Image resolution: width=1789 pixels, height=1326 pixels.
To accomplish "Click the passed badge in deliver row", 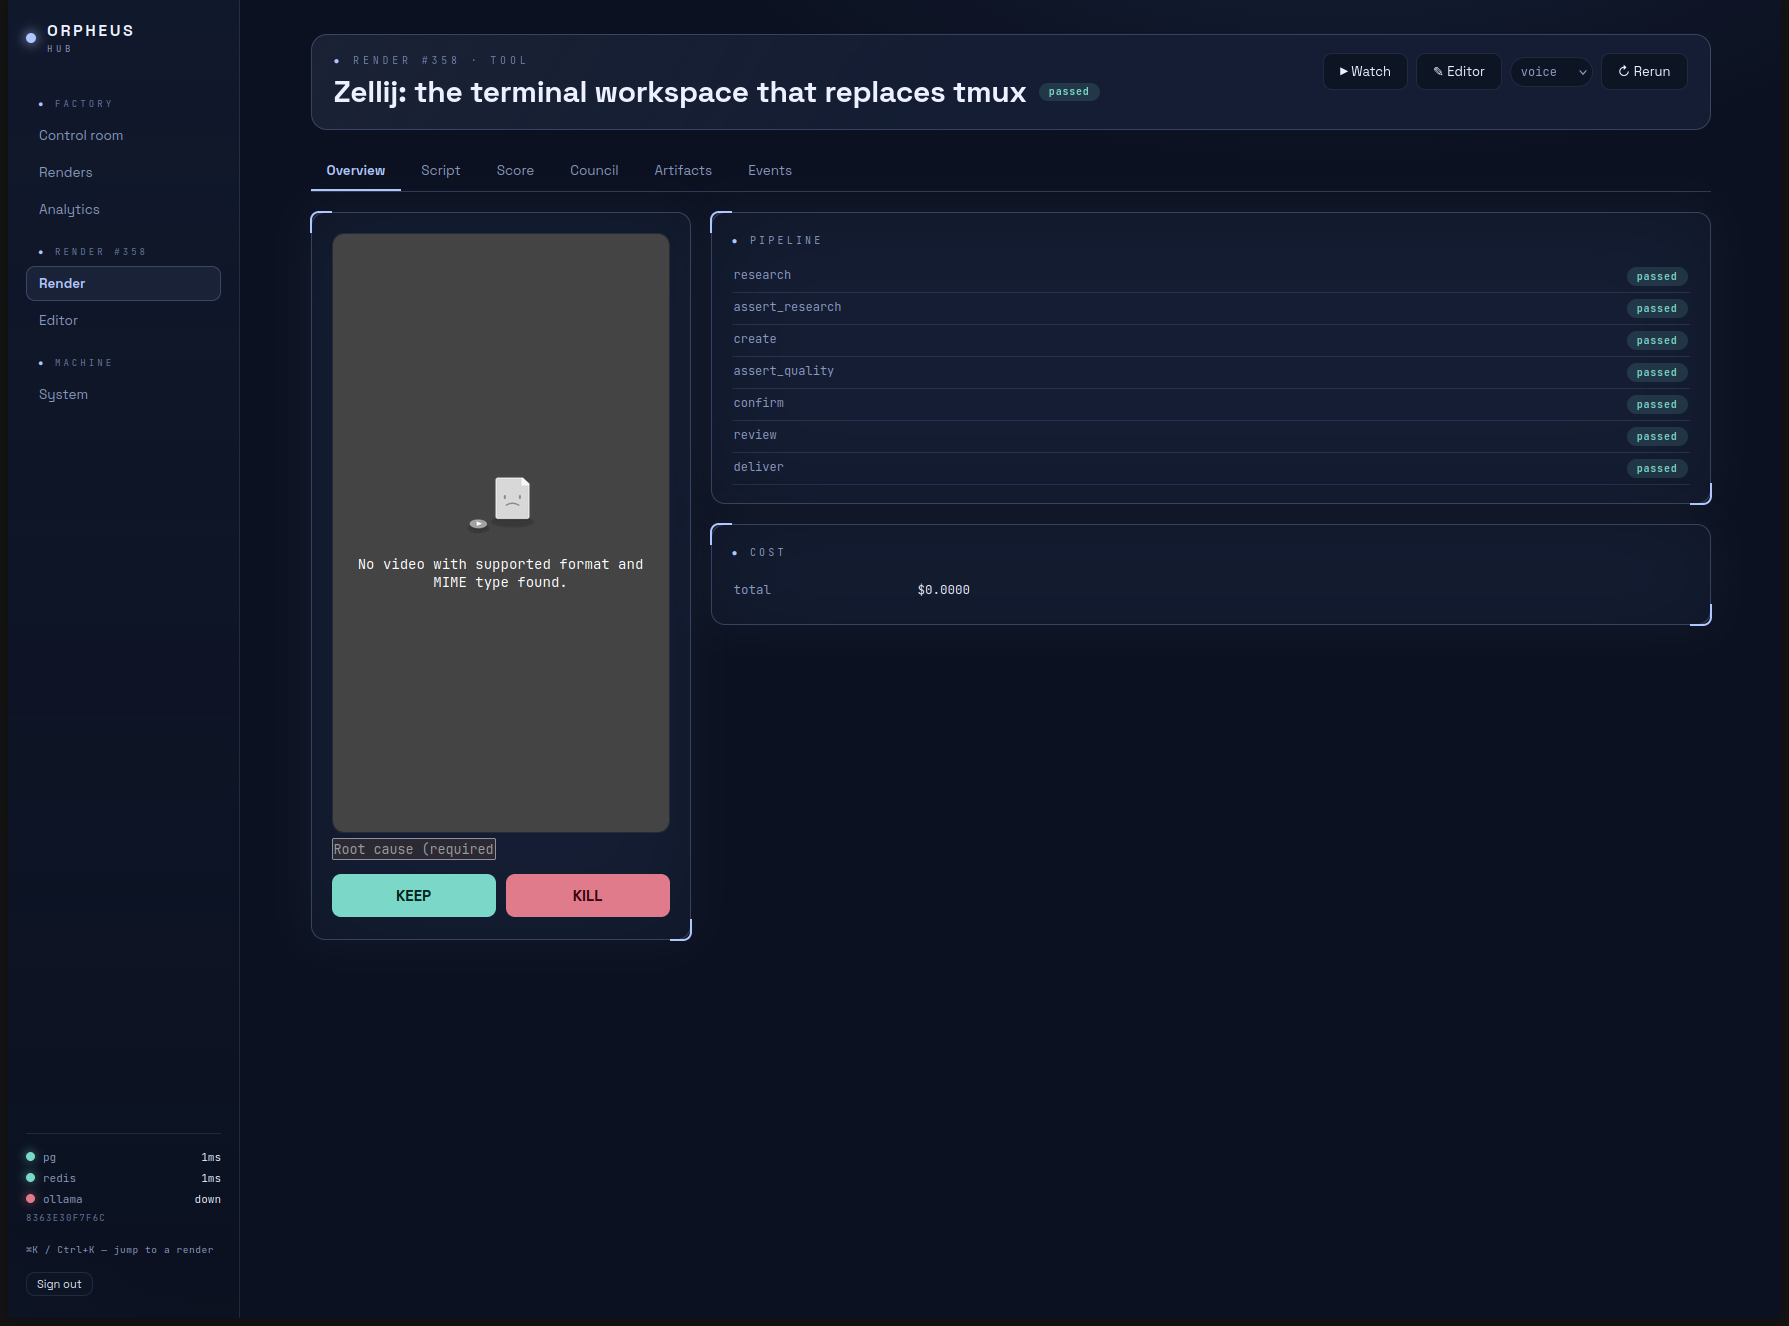I will click(x=1657, y=469).
